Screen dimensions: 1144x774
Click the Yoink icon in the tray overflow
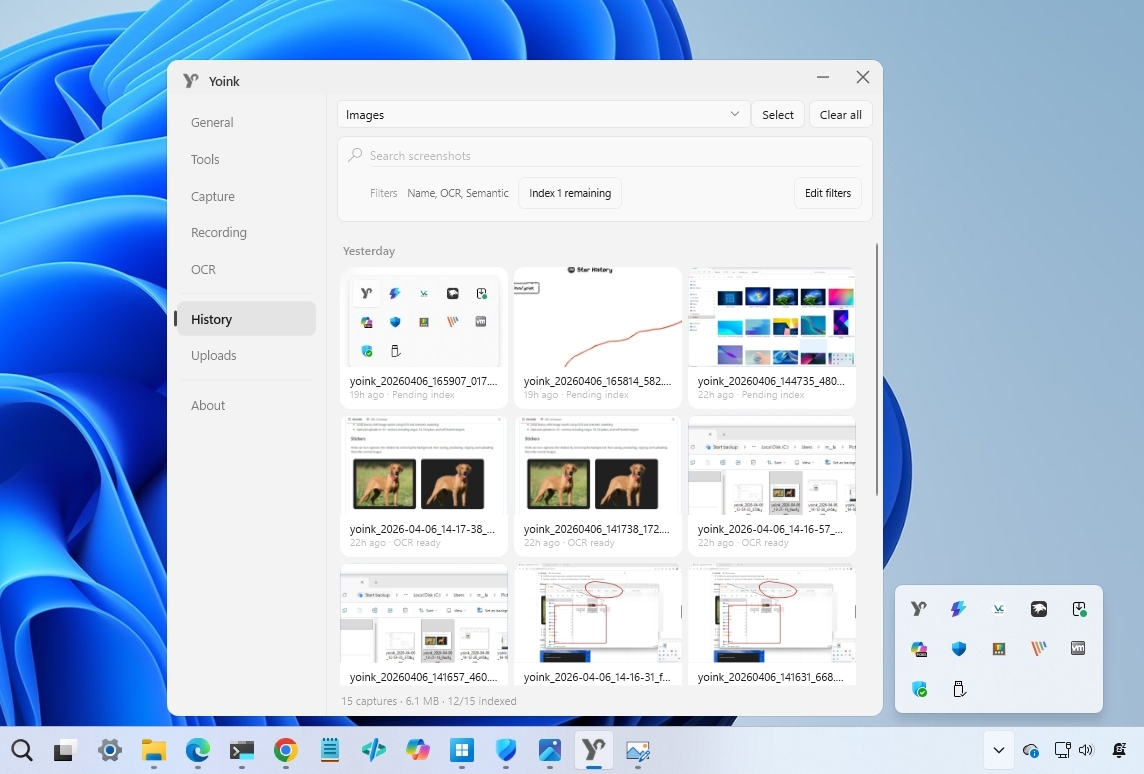[919, 609]
